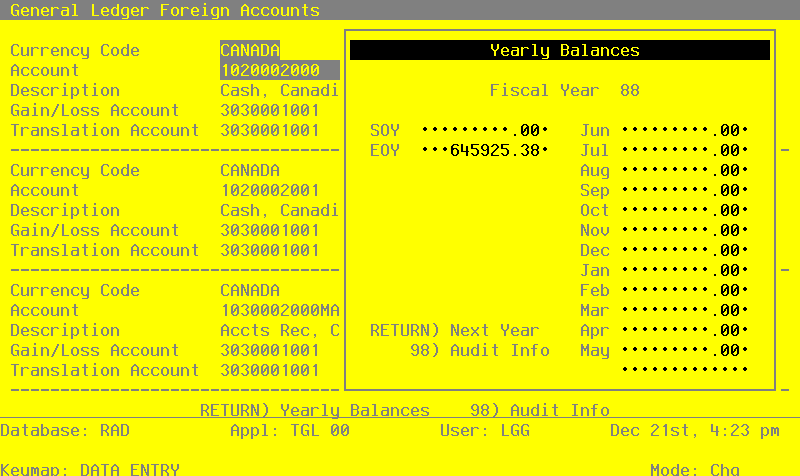
Task: Click account number 1020002001
Action: click(x=270, y=190)
